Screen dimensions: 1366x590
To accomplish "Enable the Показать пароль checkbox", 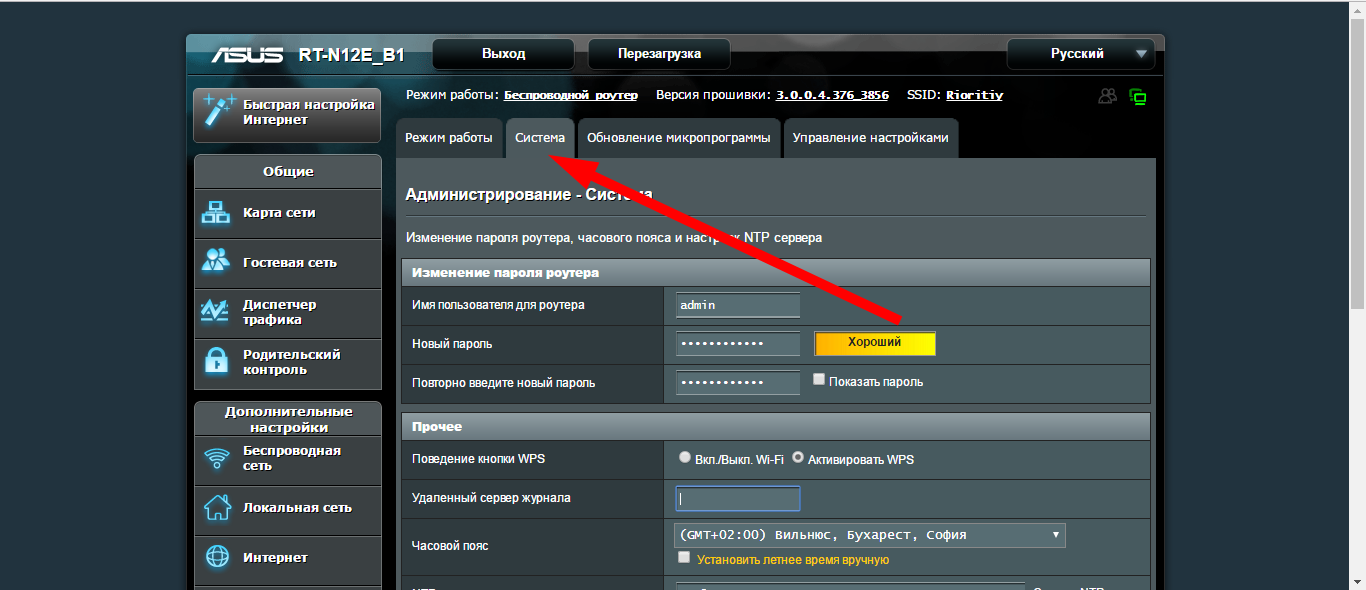I will tap(819, 380).
